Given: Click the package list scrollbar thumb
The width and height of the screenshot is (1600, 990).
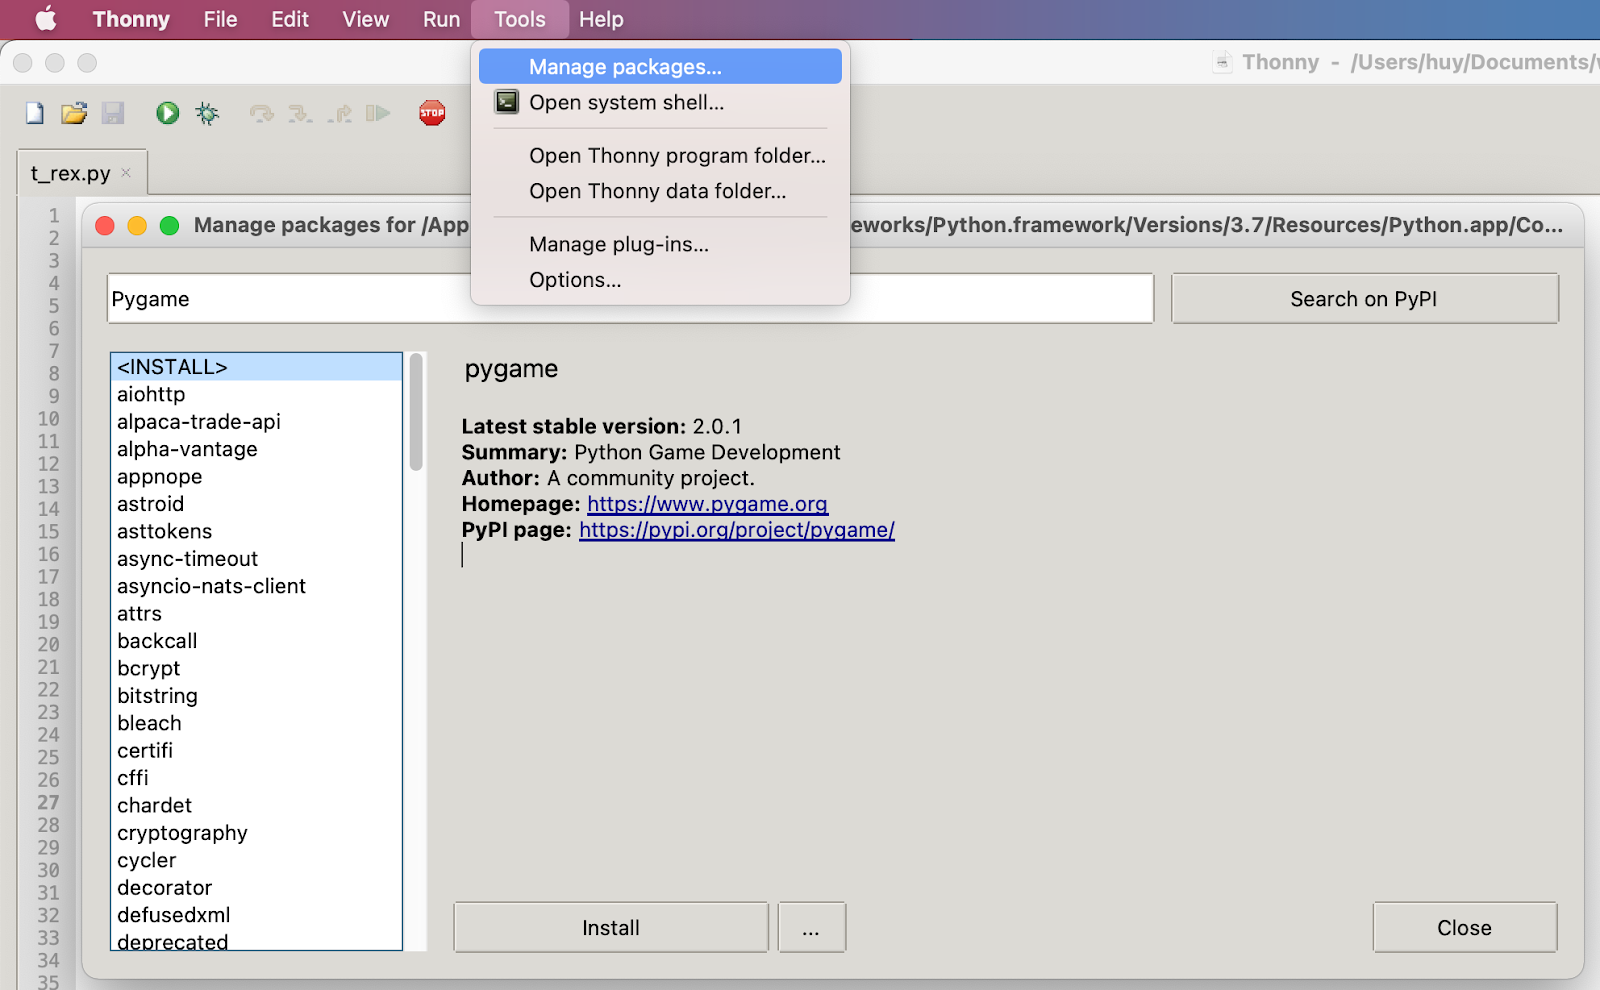Looking at the screenshot, I should click(x=416, y=412).
